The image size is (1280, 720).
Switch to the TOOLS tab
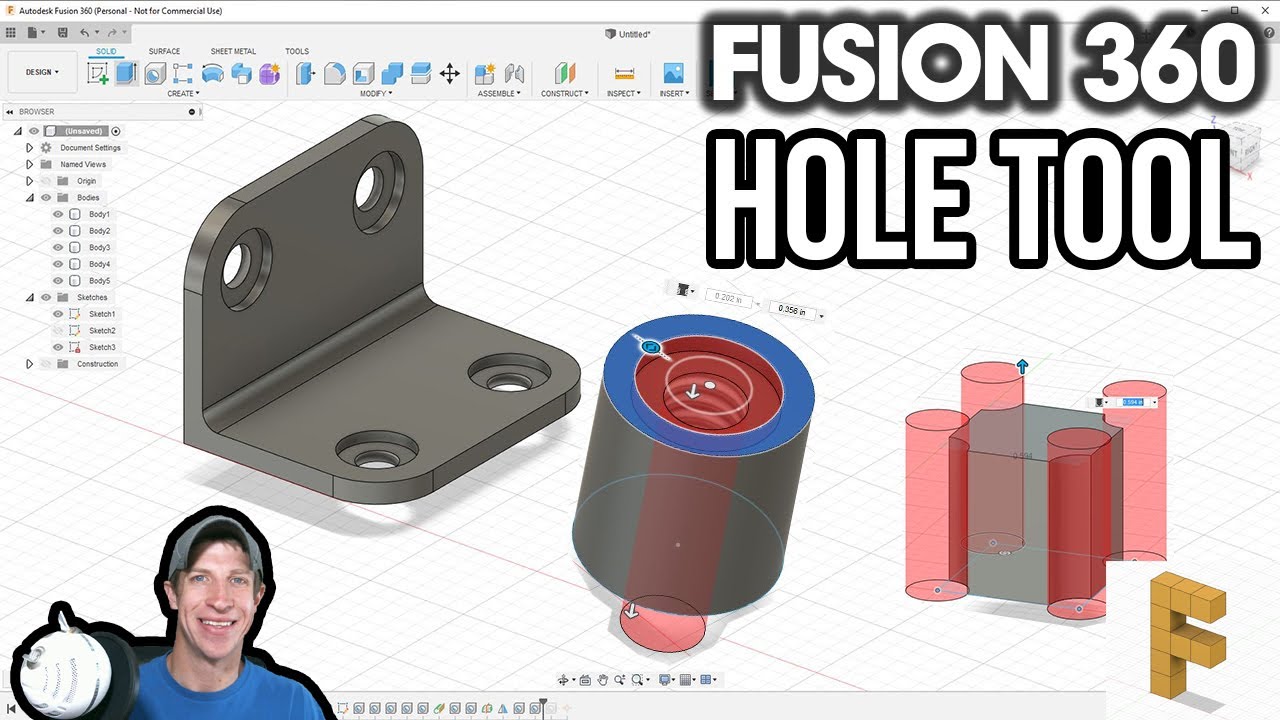click(x=297, y=51)
